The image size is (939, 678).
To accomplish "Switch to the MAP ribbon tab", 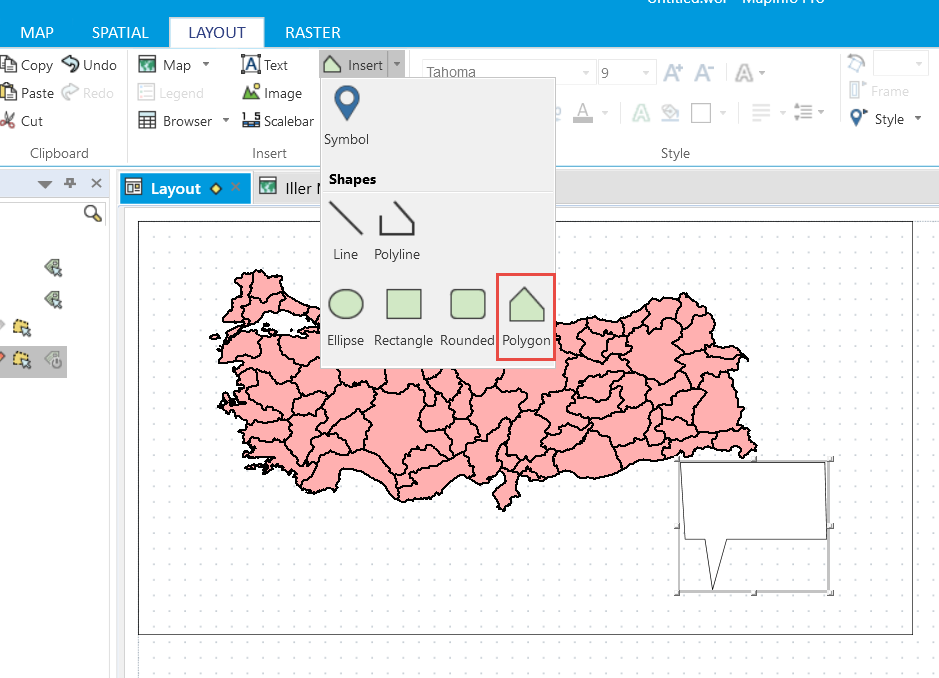I will coord(37,32).
